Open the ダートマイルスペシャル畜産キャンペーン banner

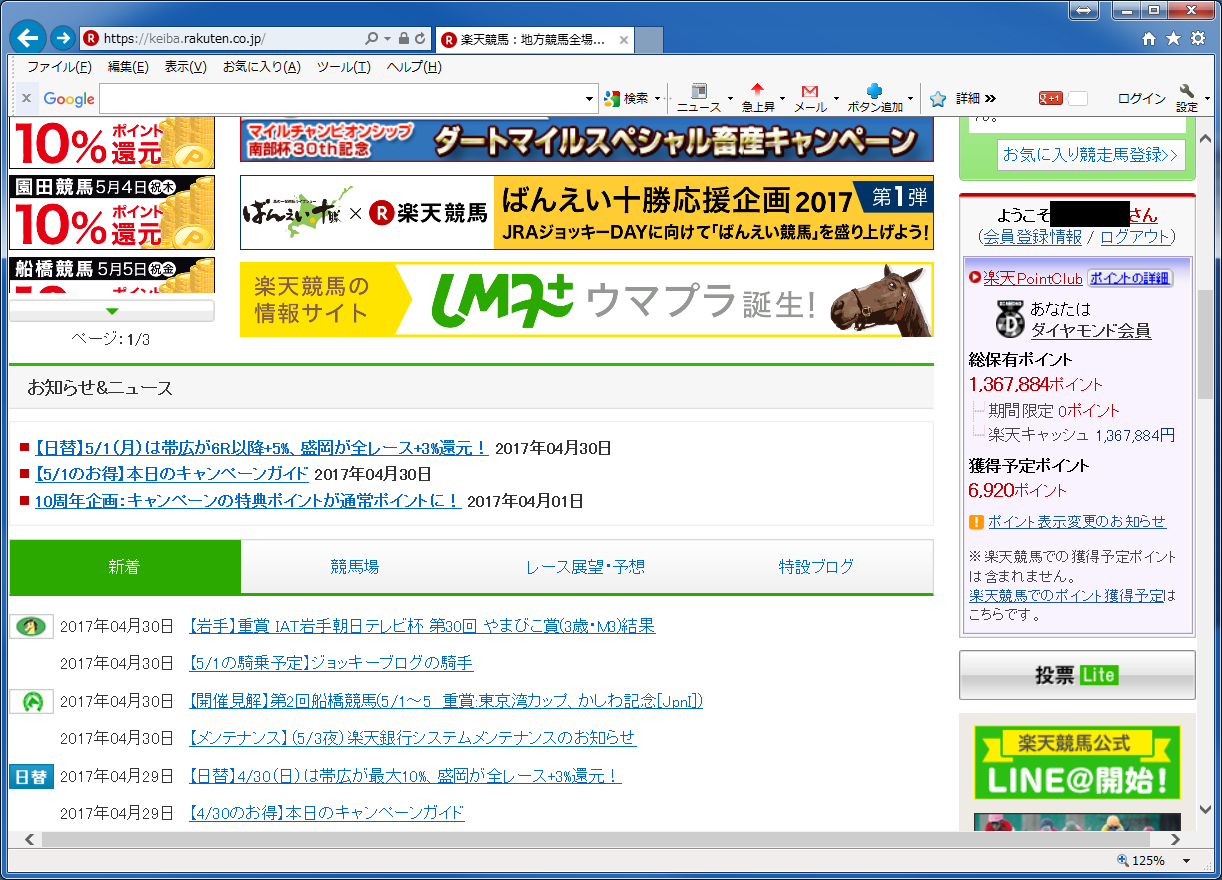(587, 140)
